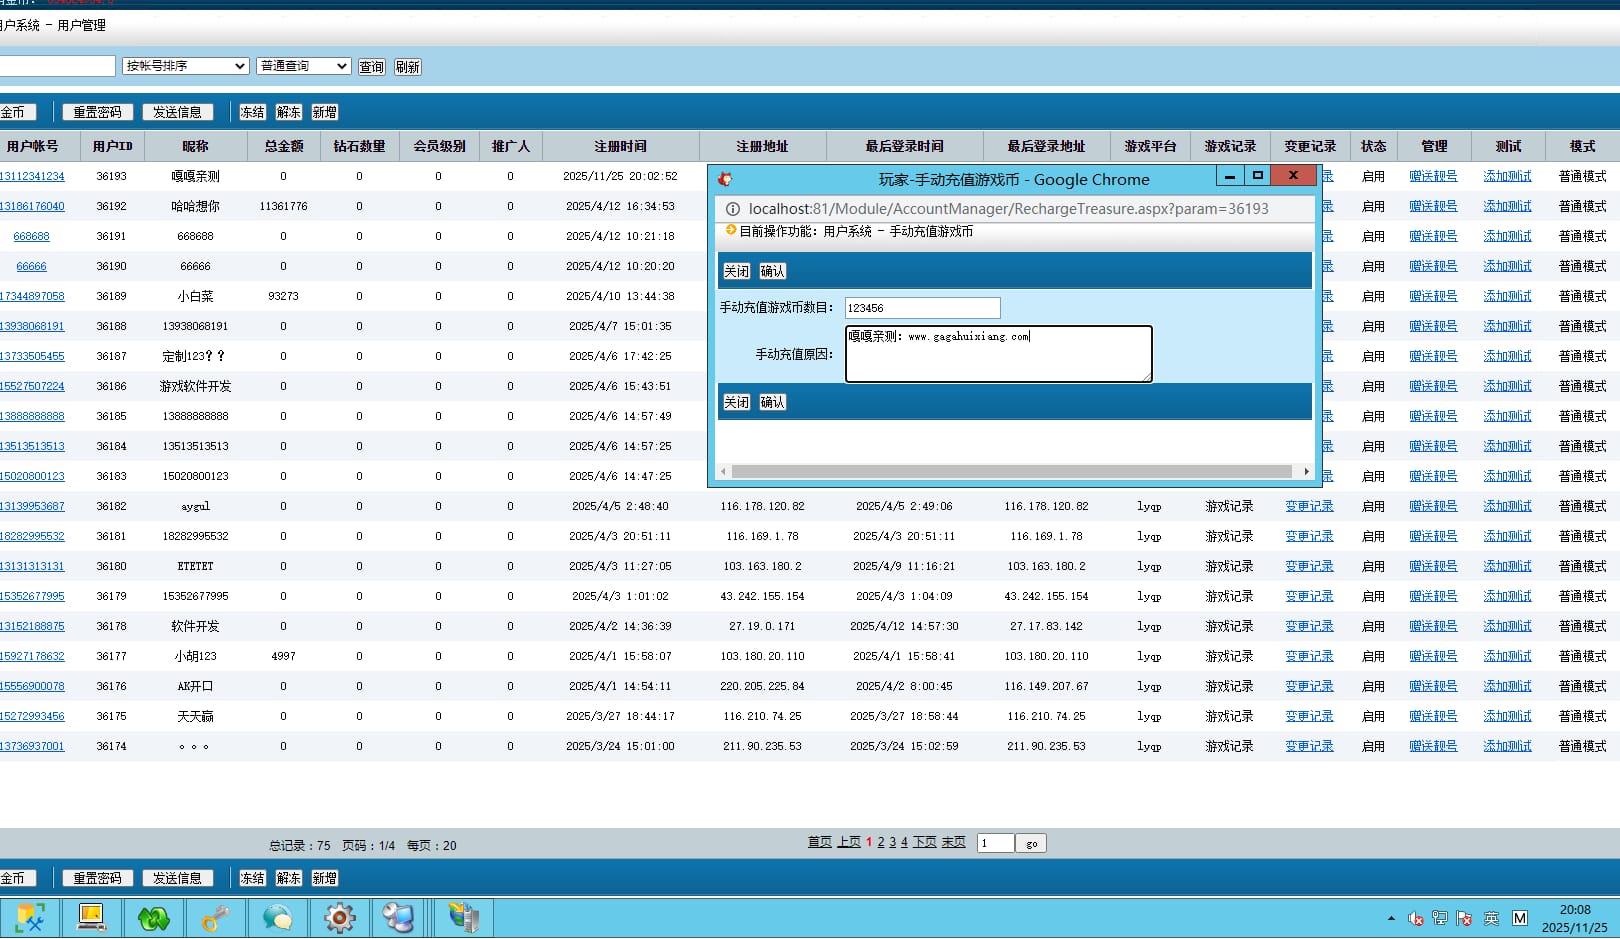1620x939 pixels.
Task: Click the popup horizontal scrollbar right arrow
Action: point(1306,471)
